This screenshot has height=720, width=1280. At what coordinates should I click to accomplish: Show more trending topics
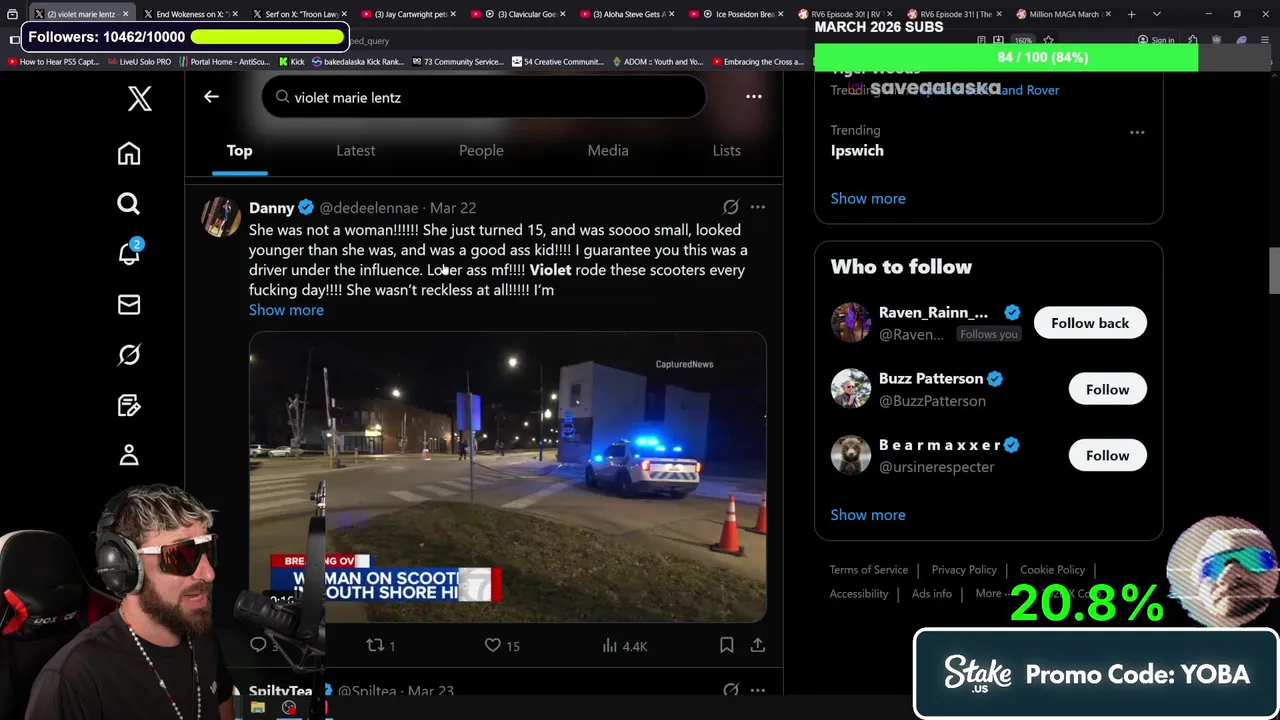click(868, 198)
